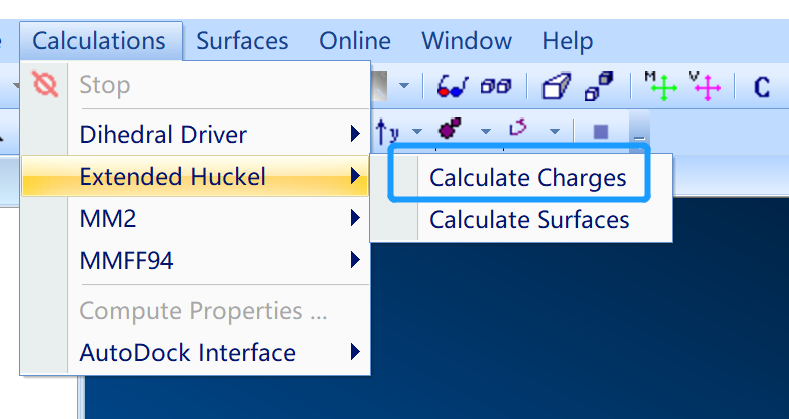
Task: Open the Surfaces menu
Action: [242, 41]
